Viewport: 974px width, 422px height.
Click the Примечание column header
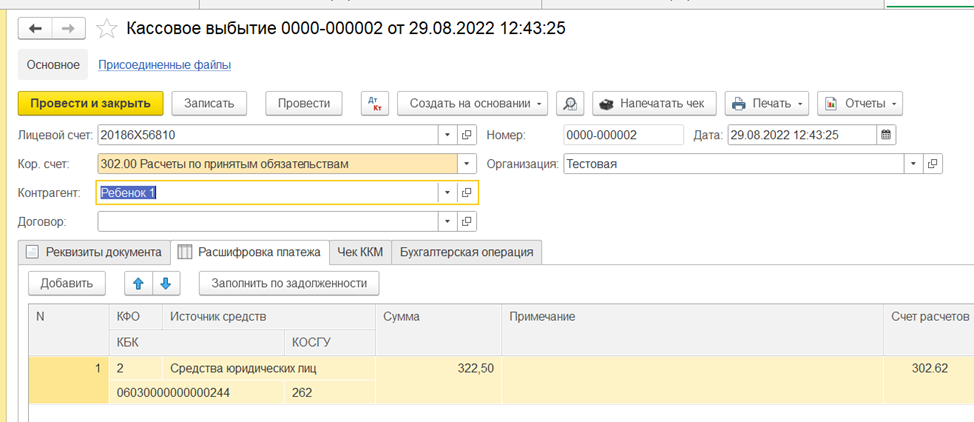coord(693,329)
